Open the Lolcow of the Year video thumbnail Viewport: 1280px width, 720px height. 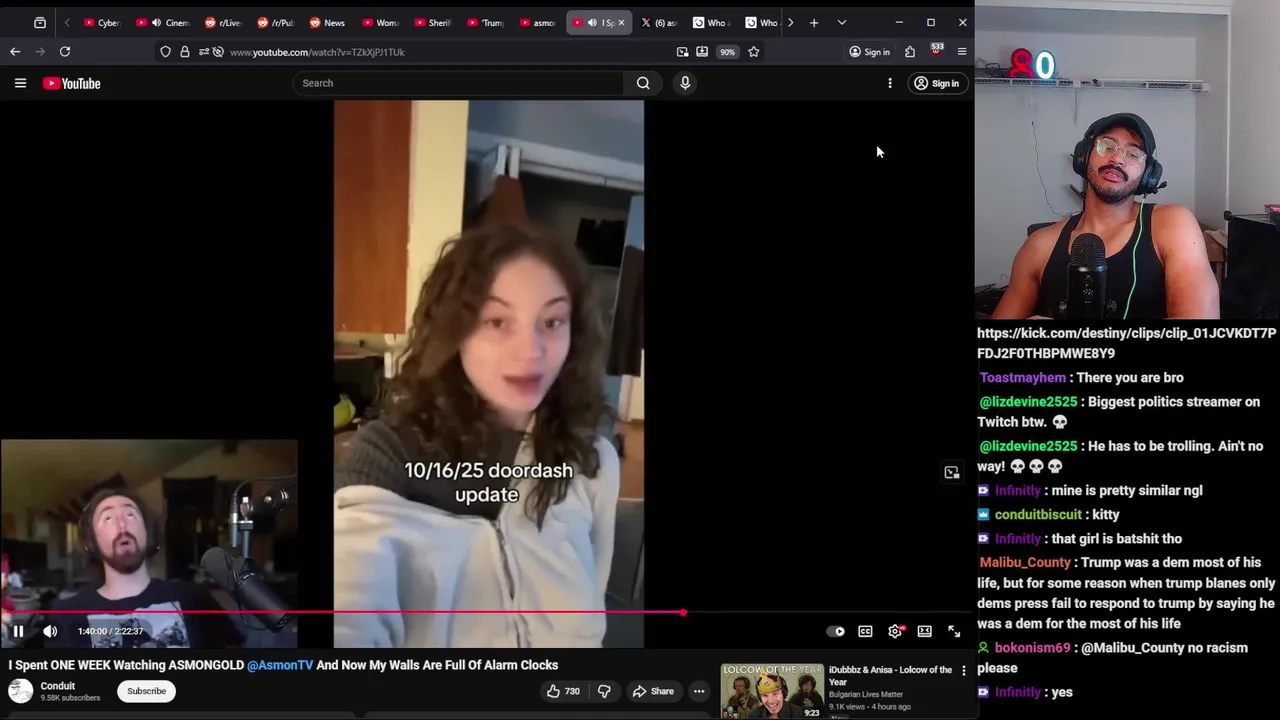[x=772, y=690]
